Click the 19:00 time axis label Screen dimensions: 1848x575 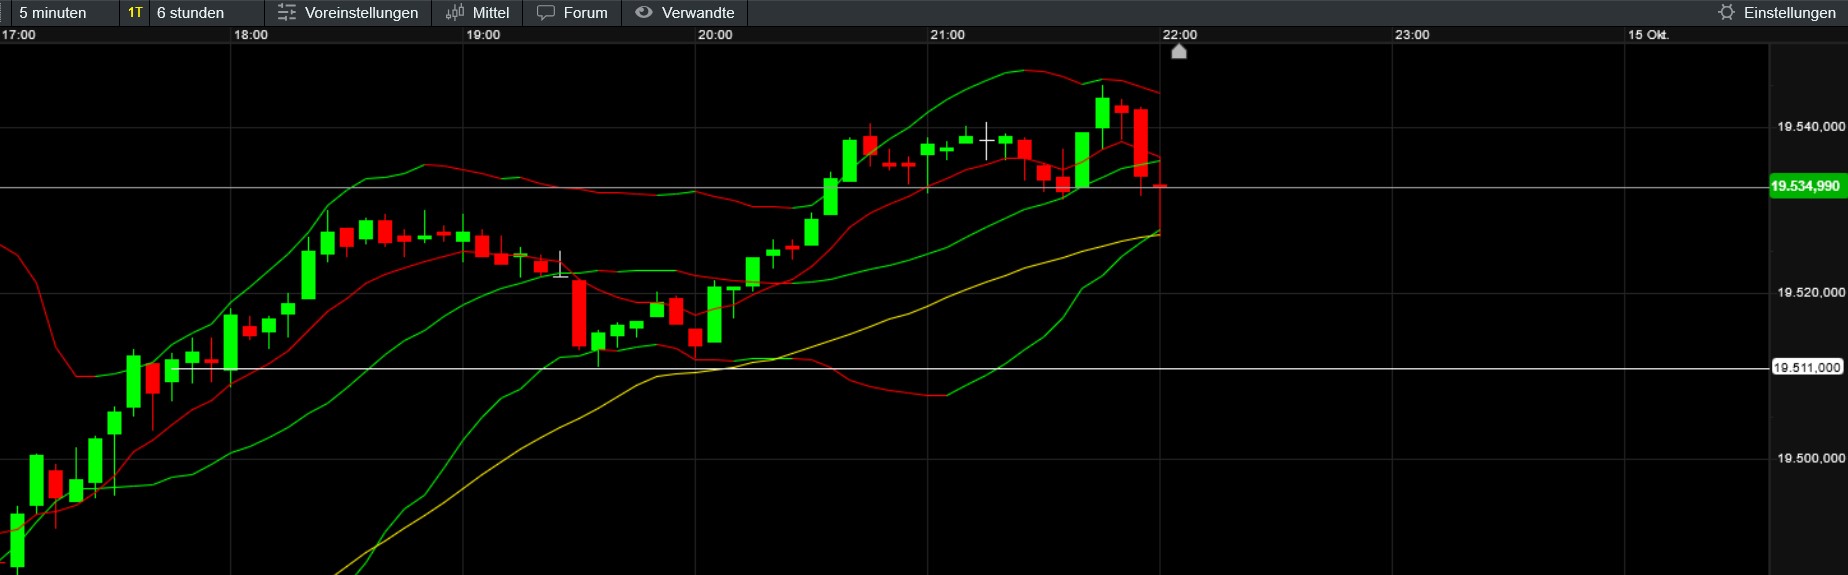[483, 35]
